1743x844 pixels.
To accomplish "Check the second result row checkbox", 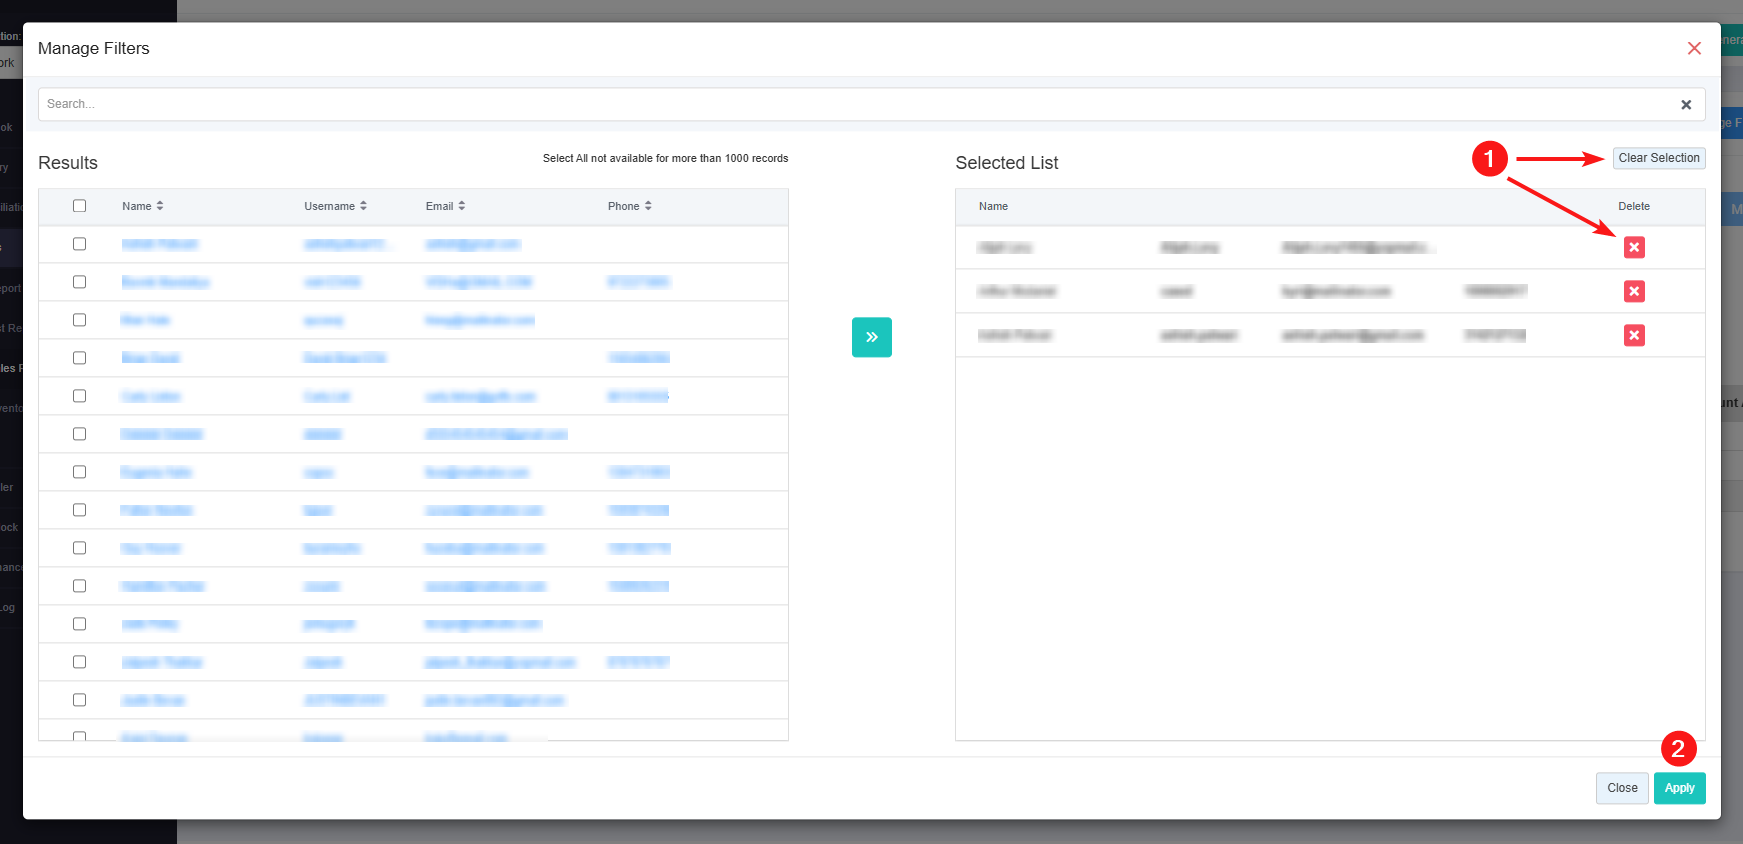I will click(80, 282).
